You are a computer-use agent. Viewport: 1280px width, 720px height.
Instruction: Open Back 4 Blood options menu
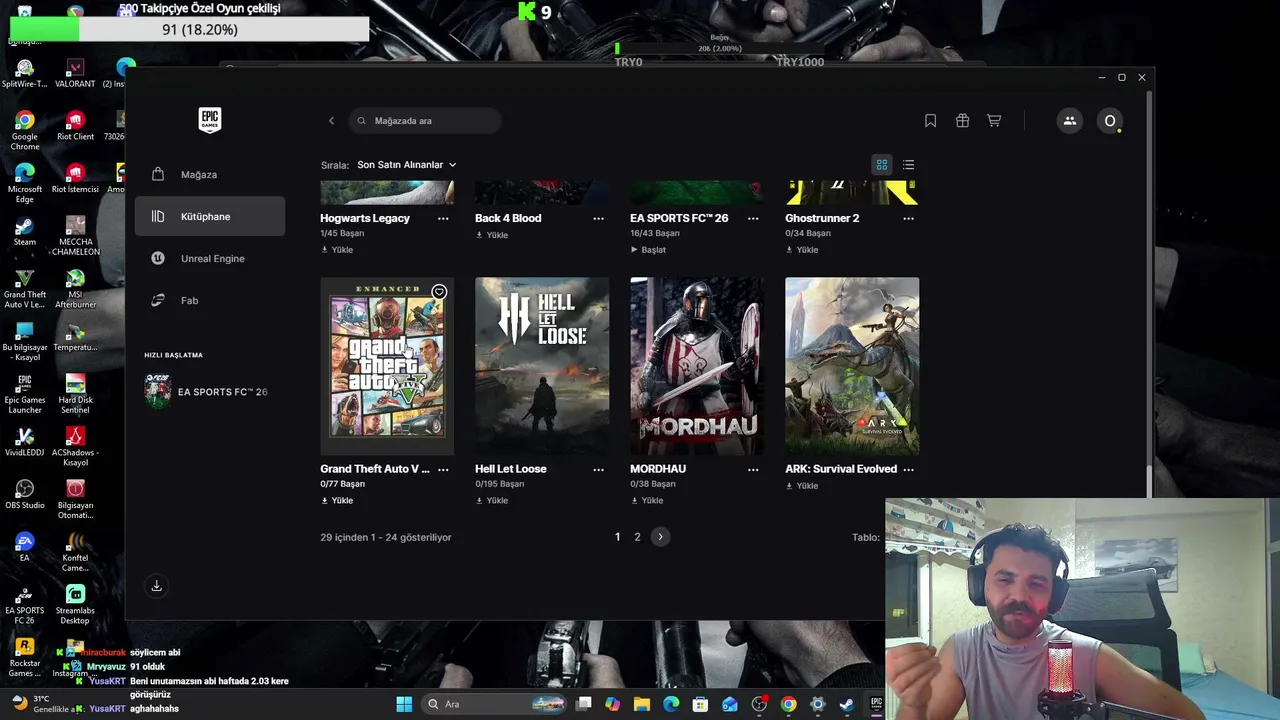[598, 218]
